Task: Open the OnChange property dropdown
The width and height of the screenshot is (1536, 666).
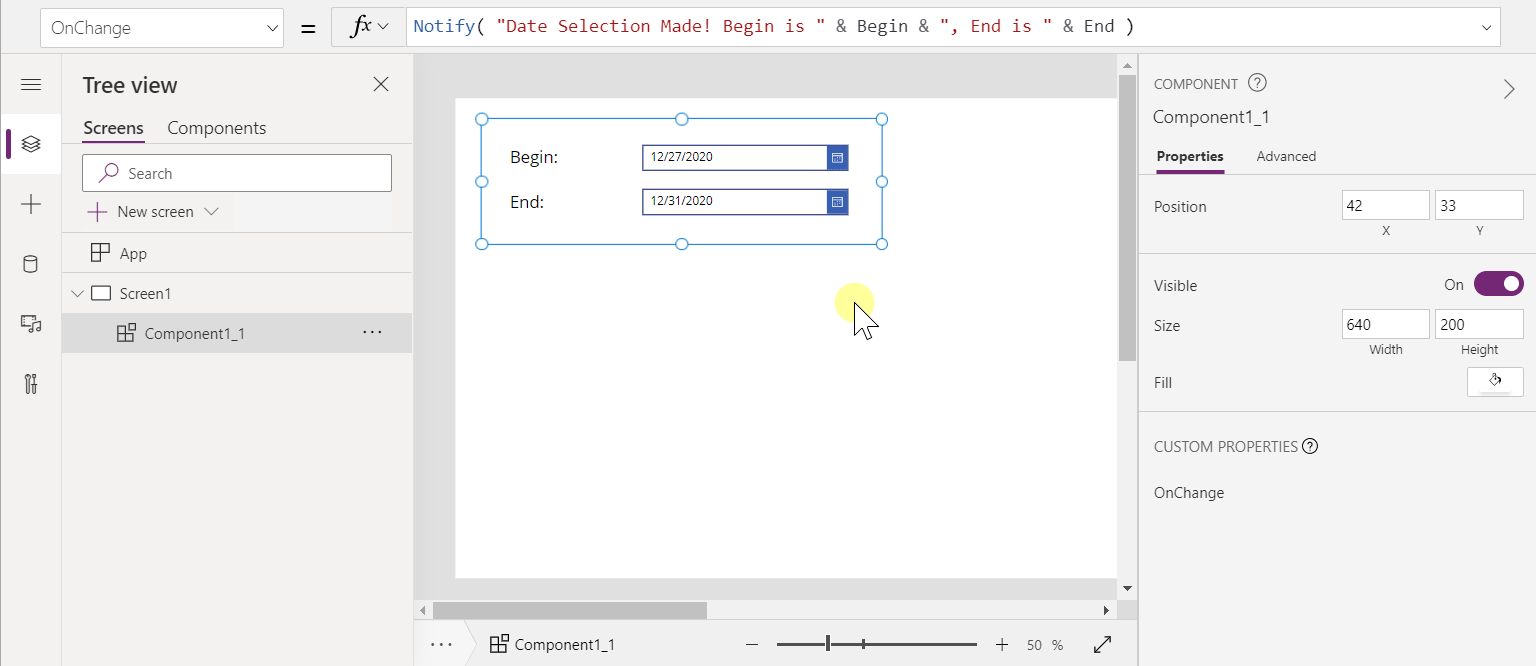Action: 160,29
